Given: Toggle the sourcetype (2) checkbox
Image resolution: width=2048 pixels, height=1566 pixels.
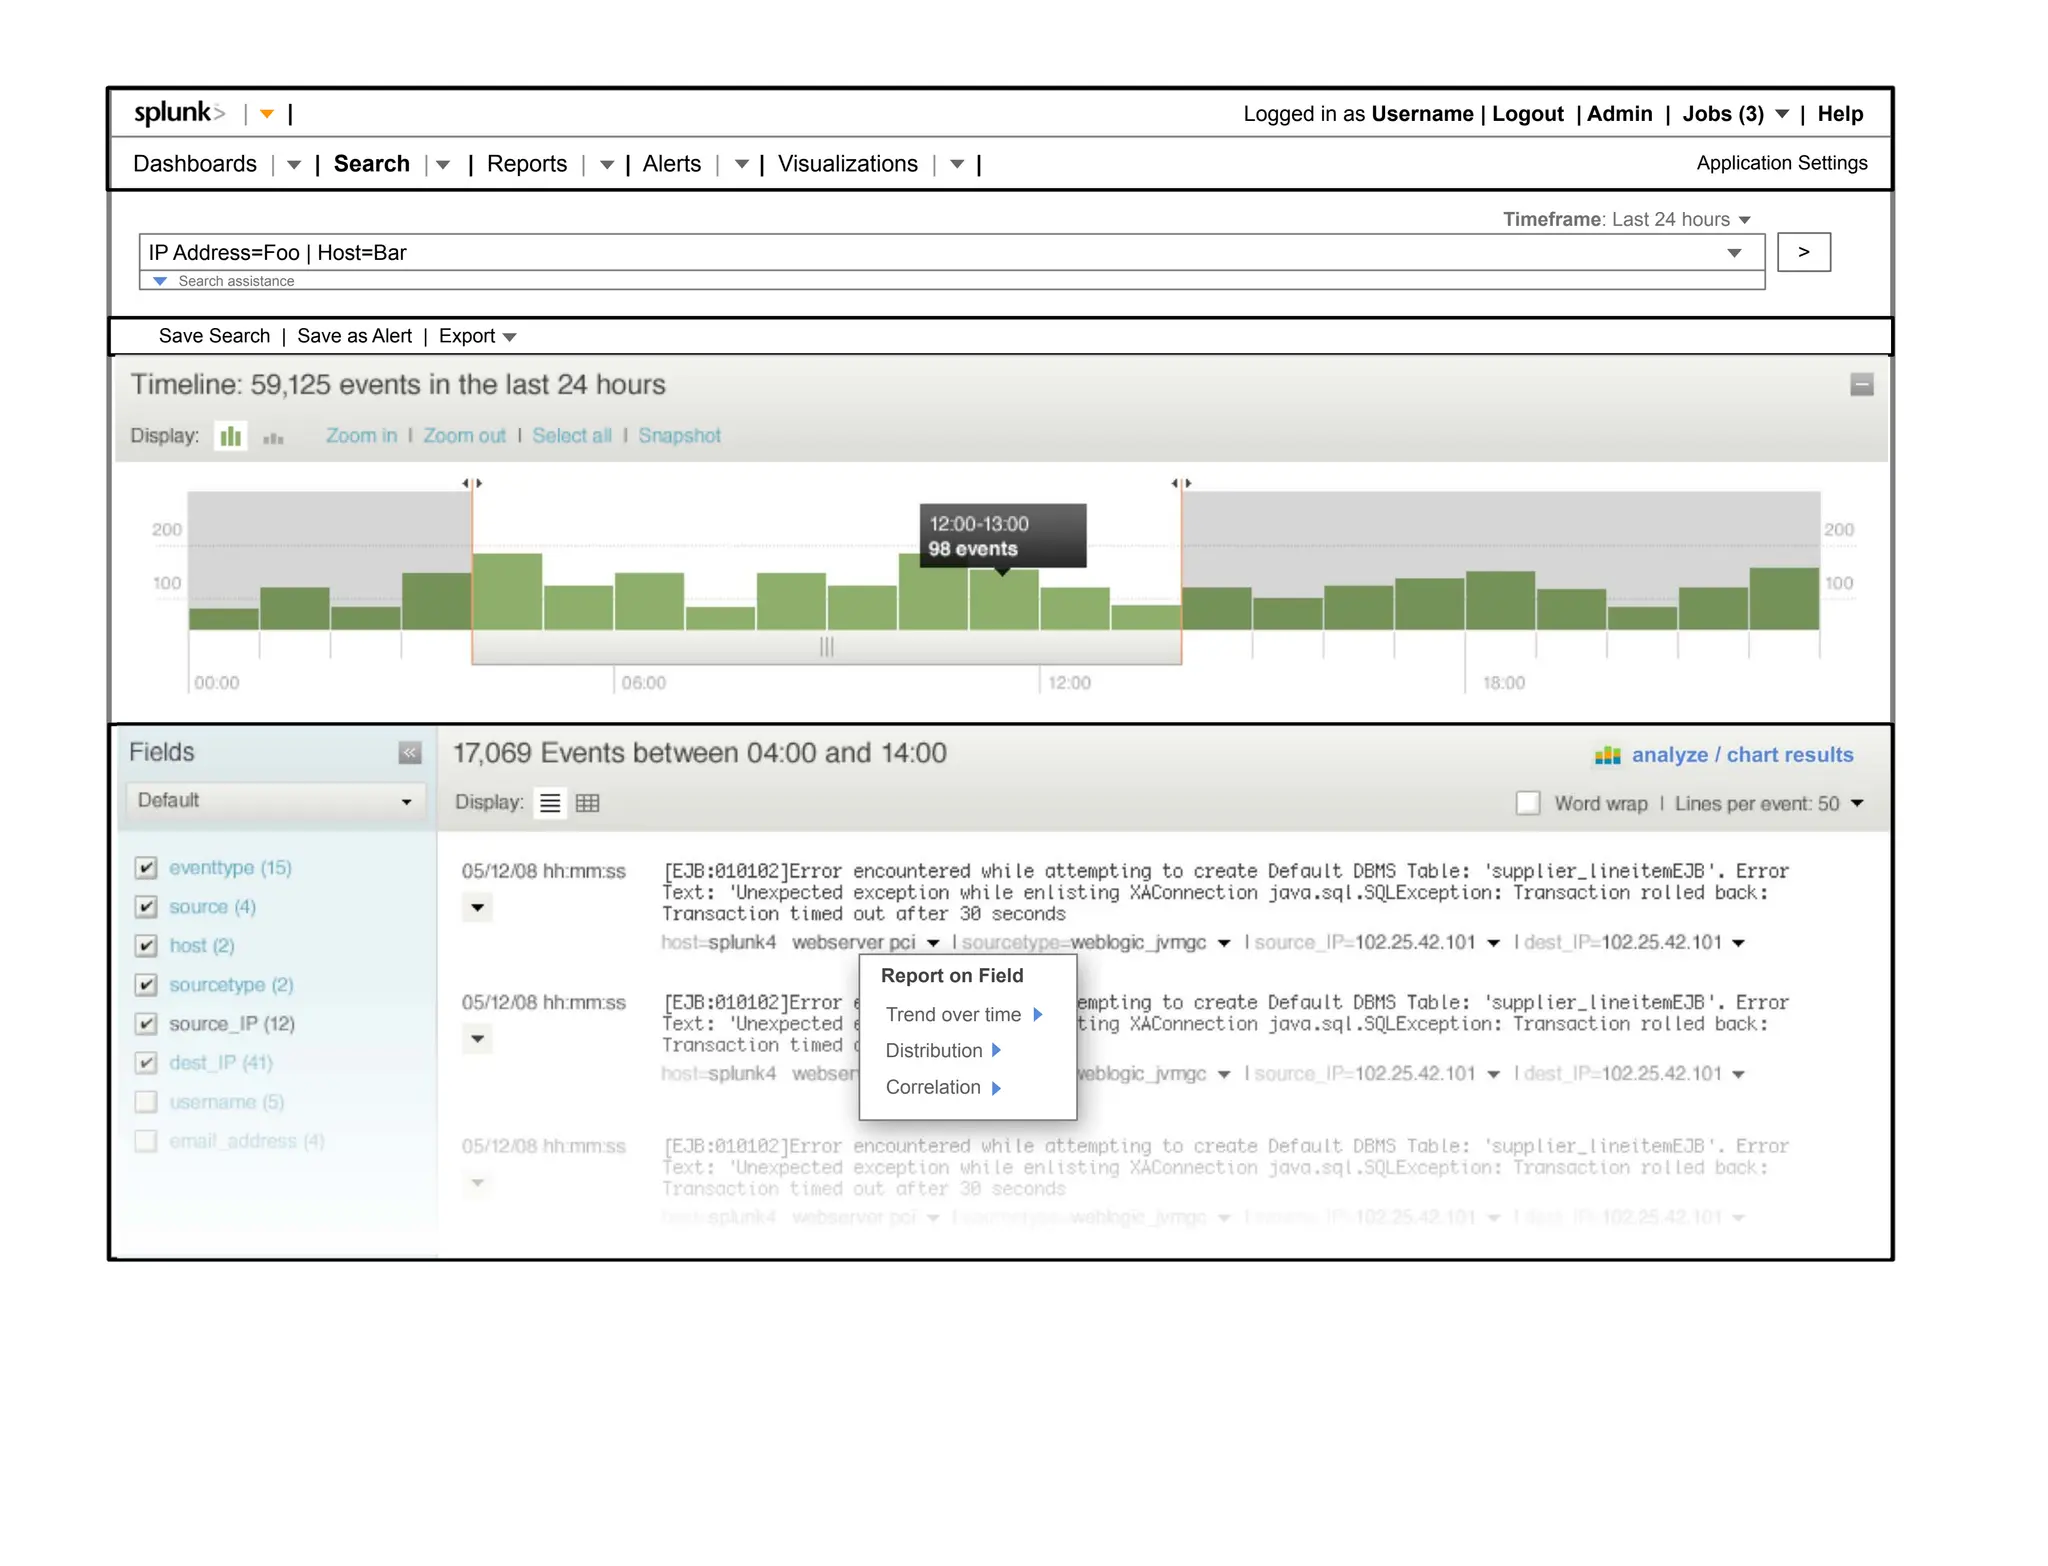Looking at the screenshot, I should click(x=146, y=984).
